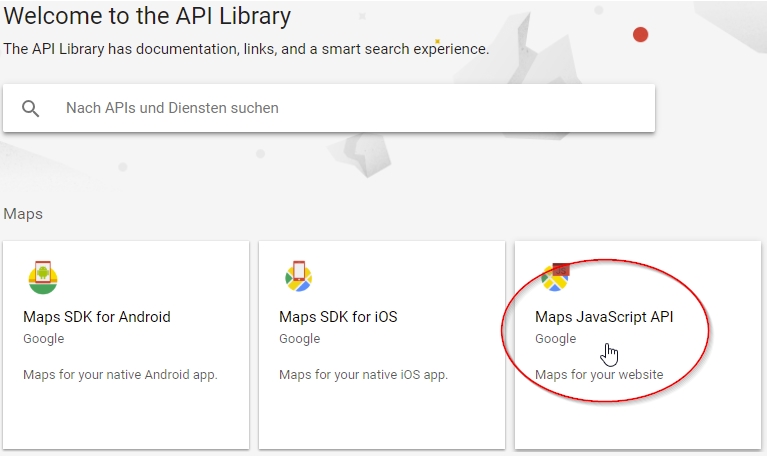
Task: Click 'Maps for your native Android app.' description
Action: pos(120,375)
